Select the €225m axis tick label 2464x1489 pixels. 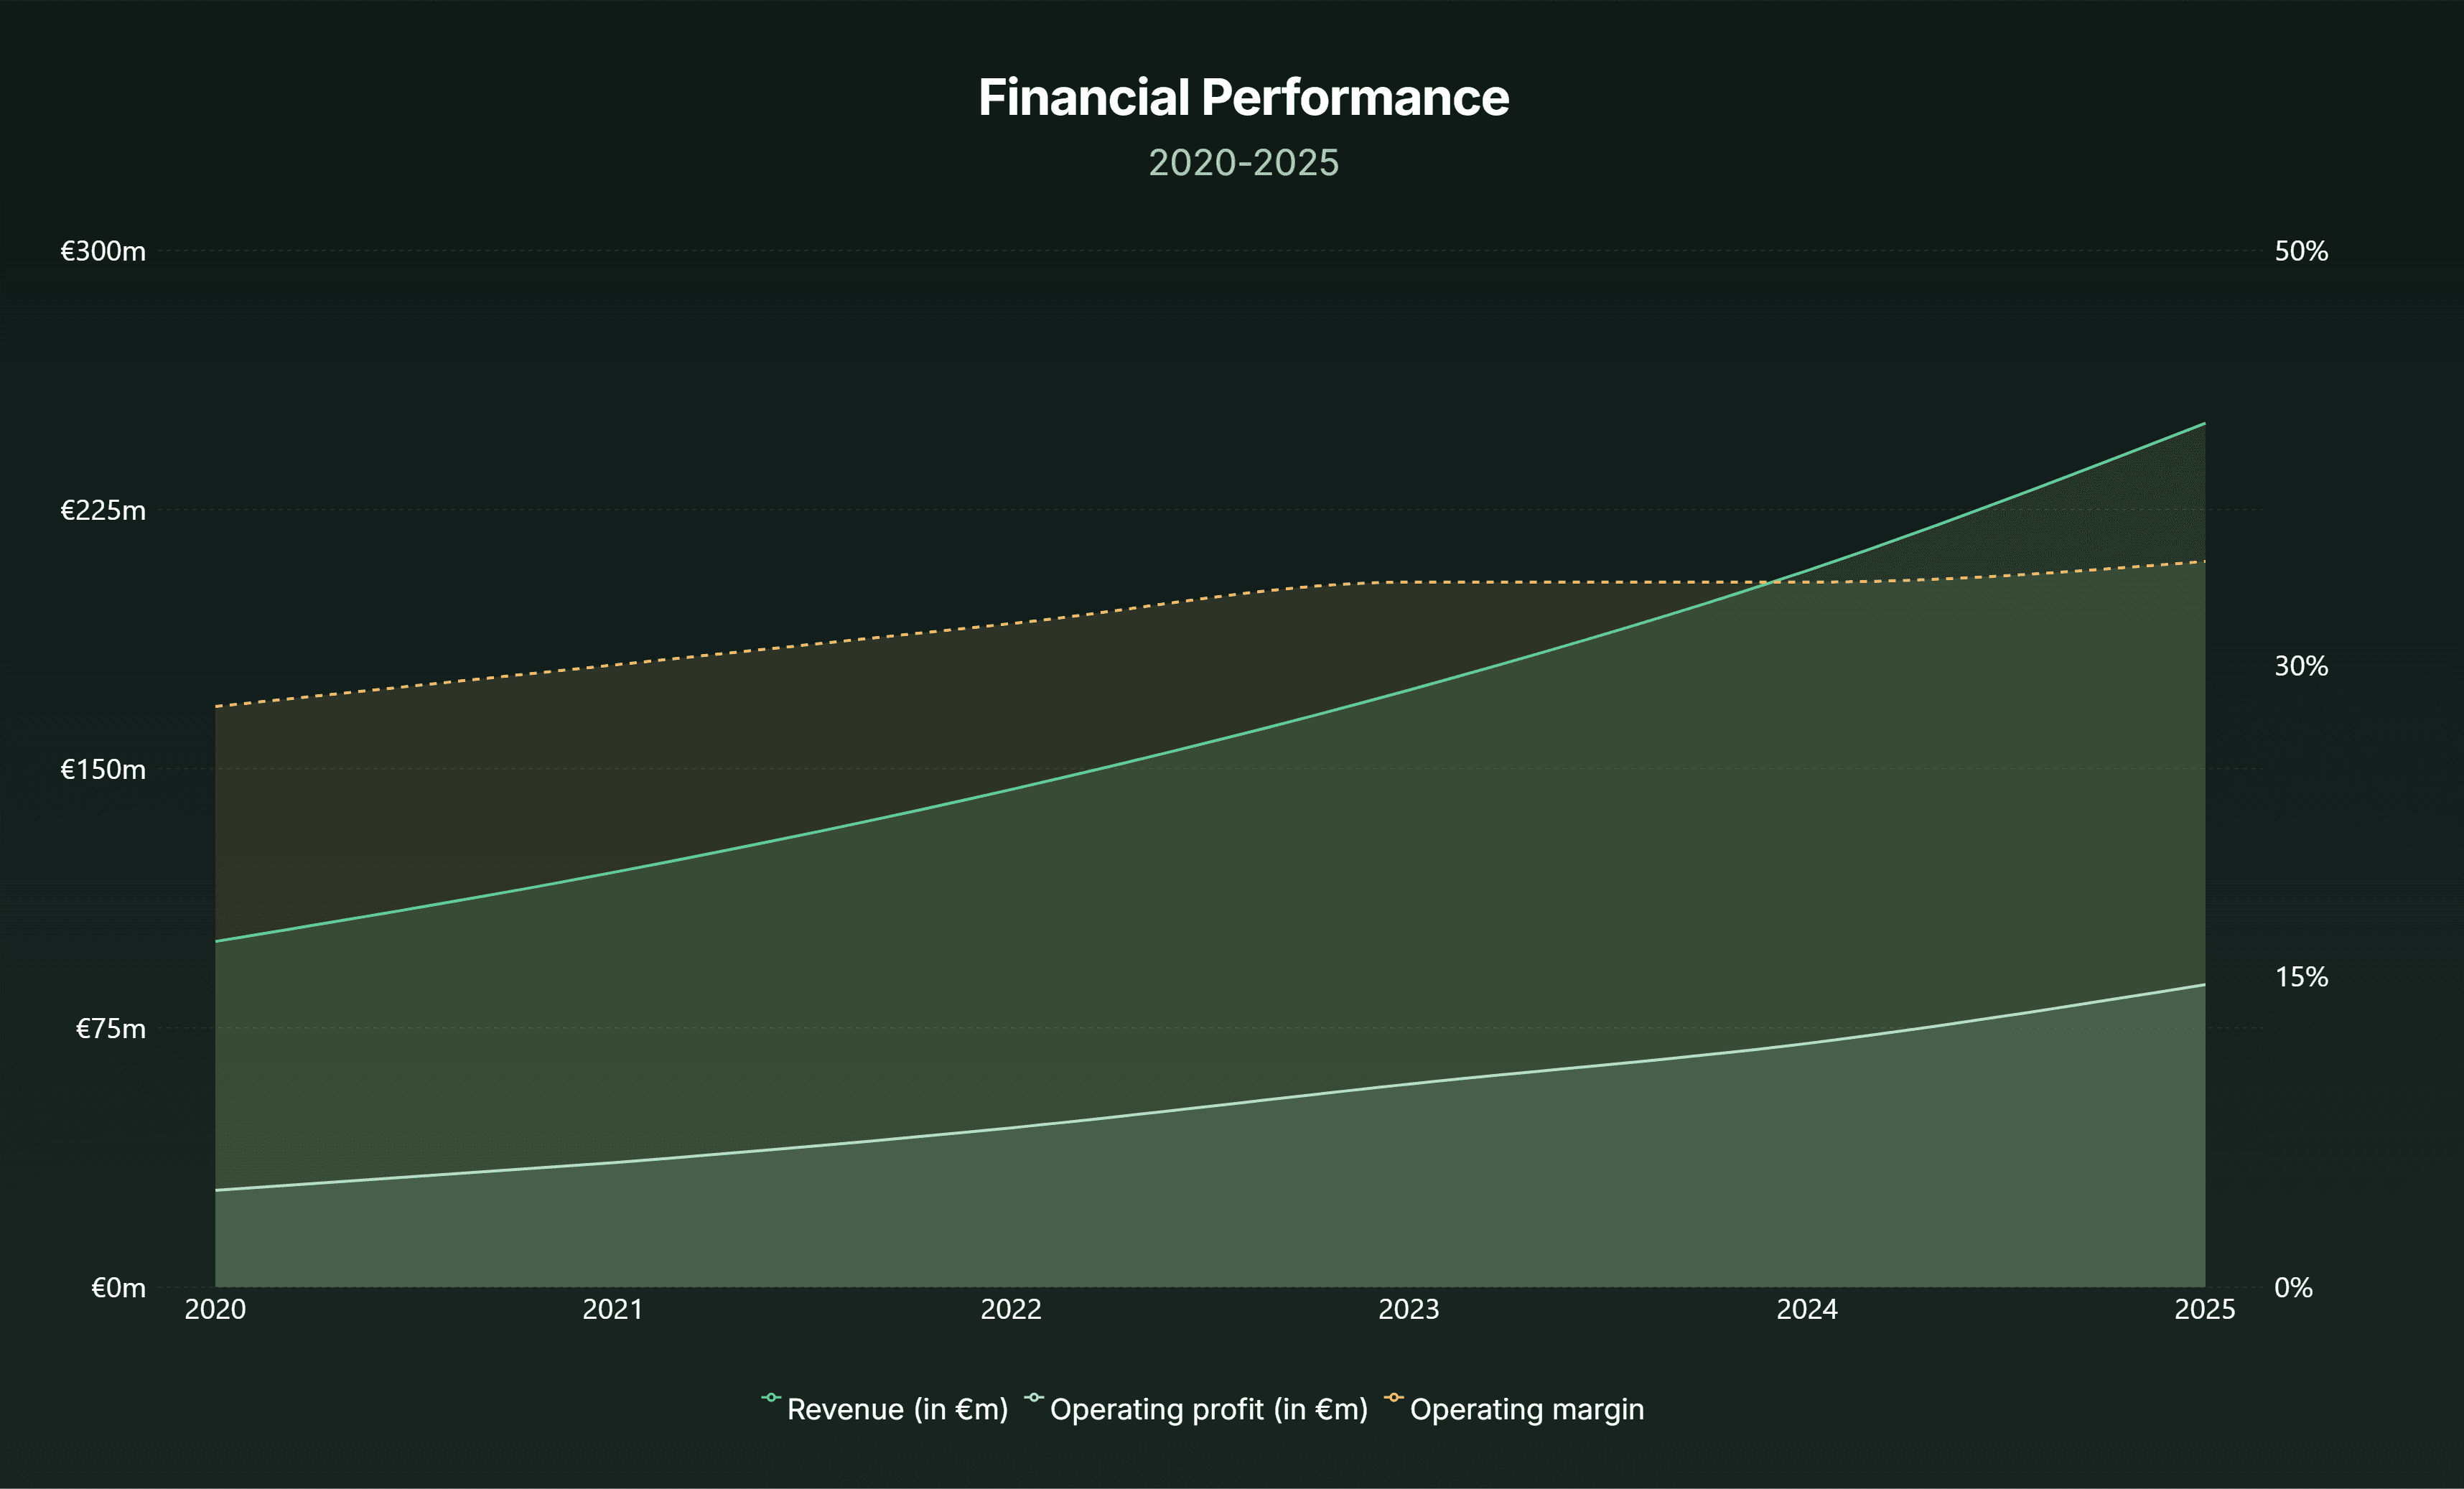[103, 511]
